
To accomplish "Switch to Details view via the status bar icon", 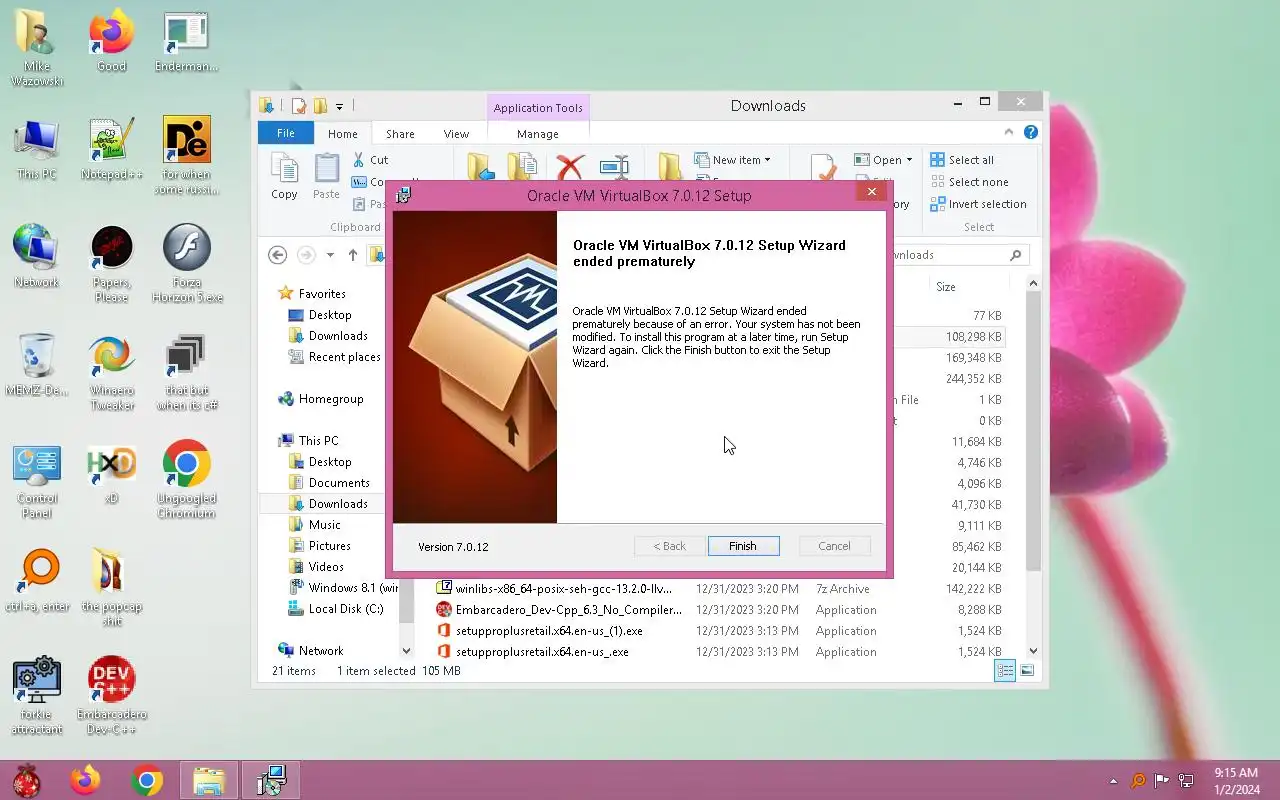I will pos(1005,671).
